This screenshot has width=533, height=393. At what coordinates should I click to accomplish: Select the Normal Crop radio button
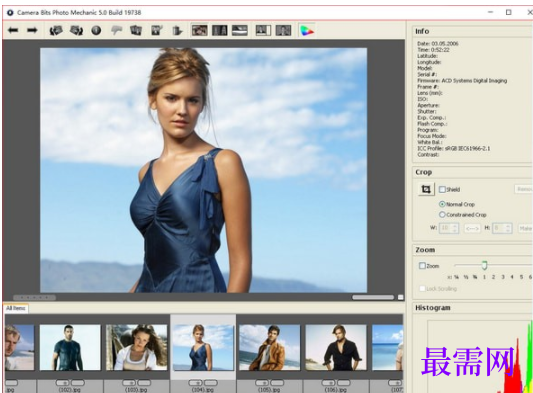442,204
